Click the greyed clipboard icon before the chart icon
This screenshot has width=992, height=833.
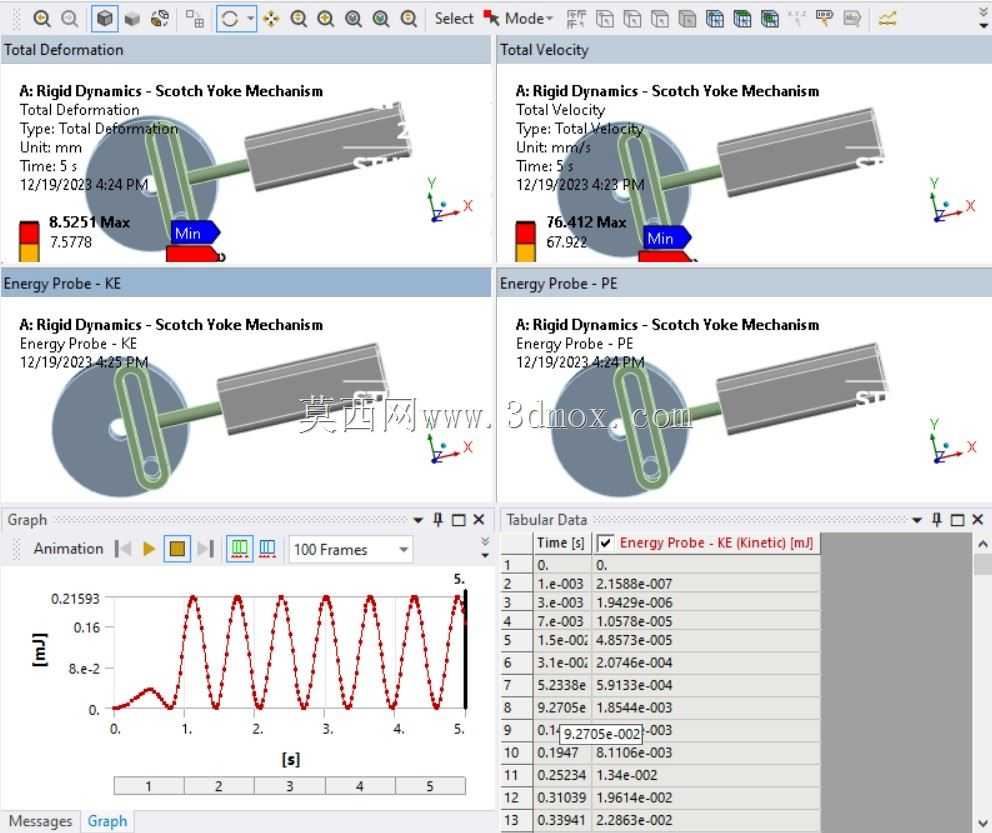(852, 19)
